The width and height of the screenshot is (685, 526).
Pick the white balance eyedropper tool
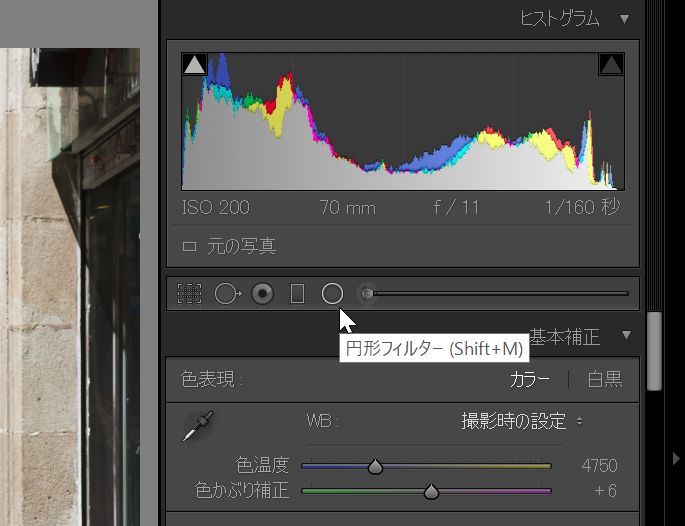(x=198, y=426)
